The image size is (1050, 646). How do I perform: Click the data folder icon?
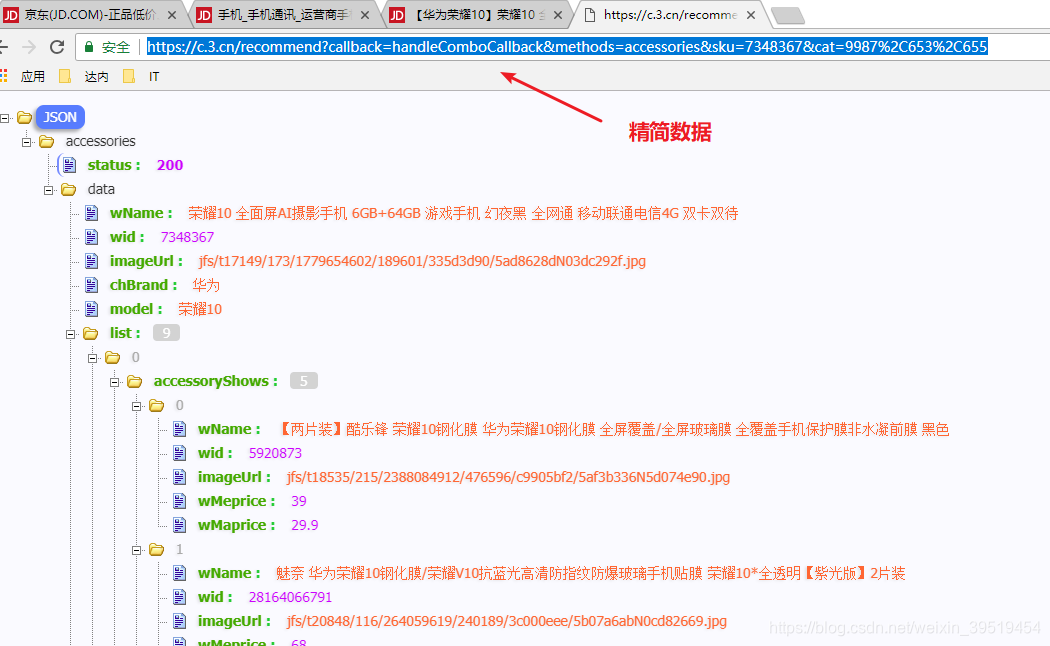[x=68, y=189]
